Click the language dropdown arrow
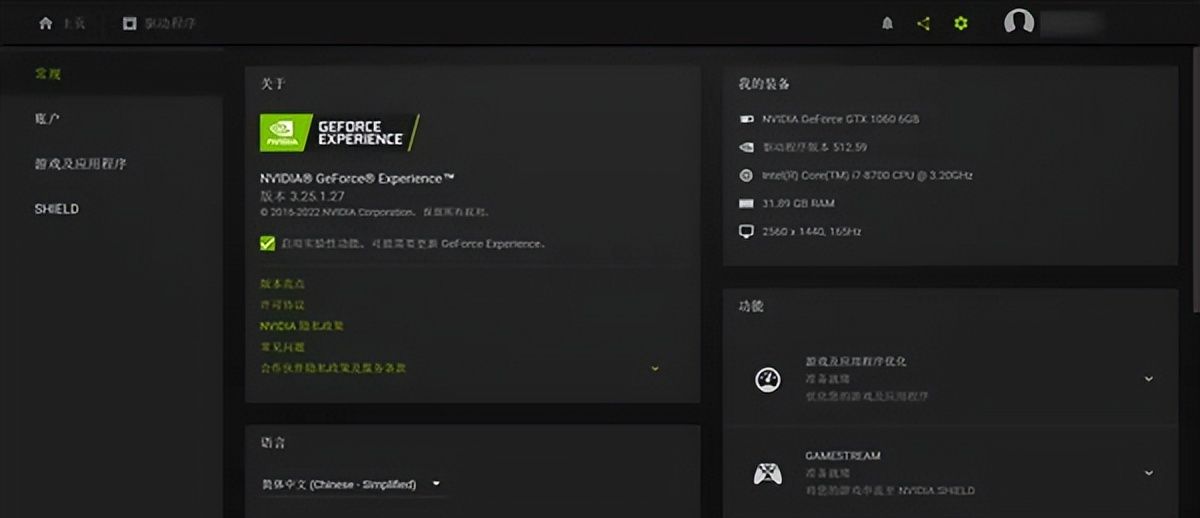 click(x=436, y=484)
